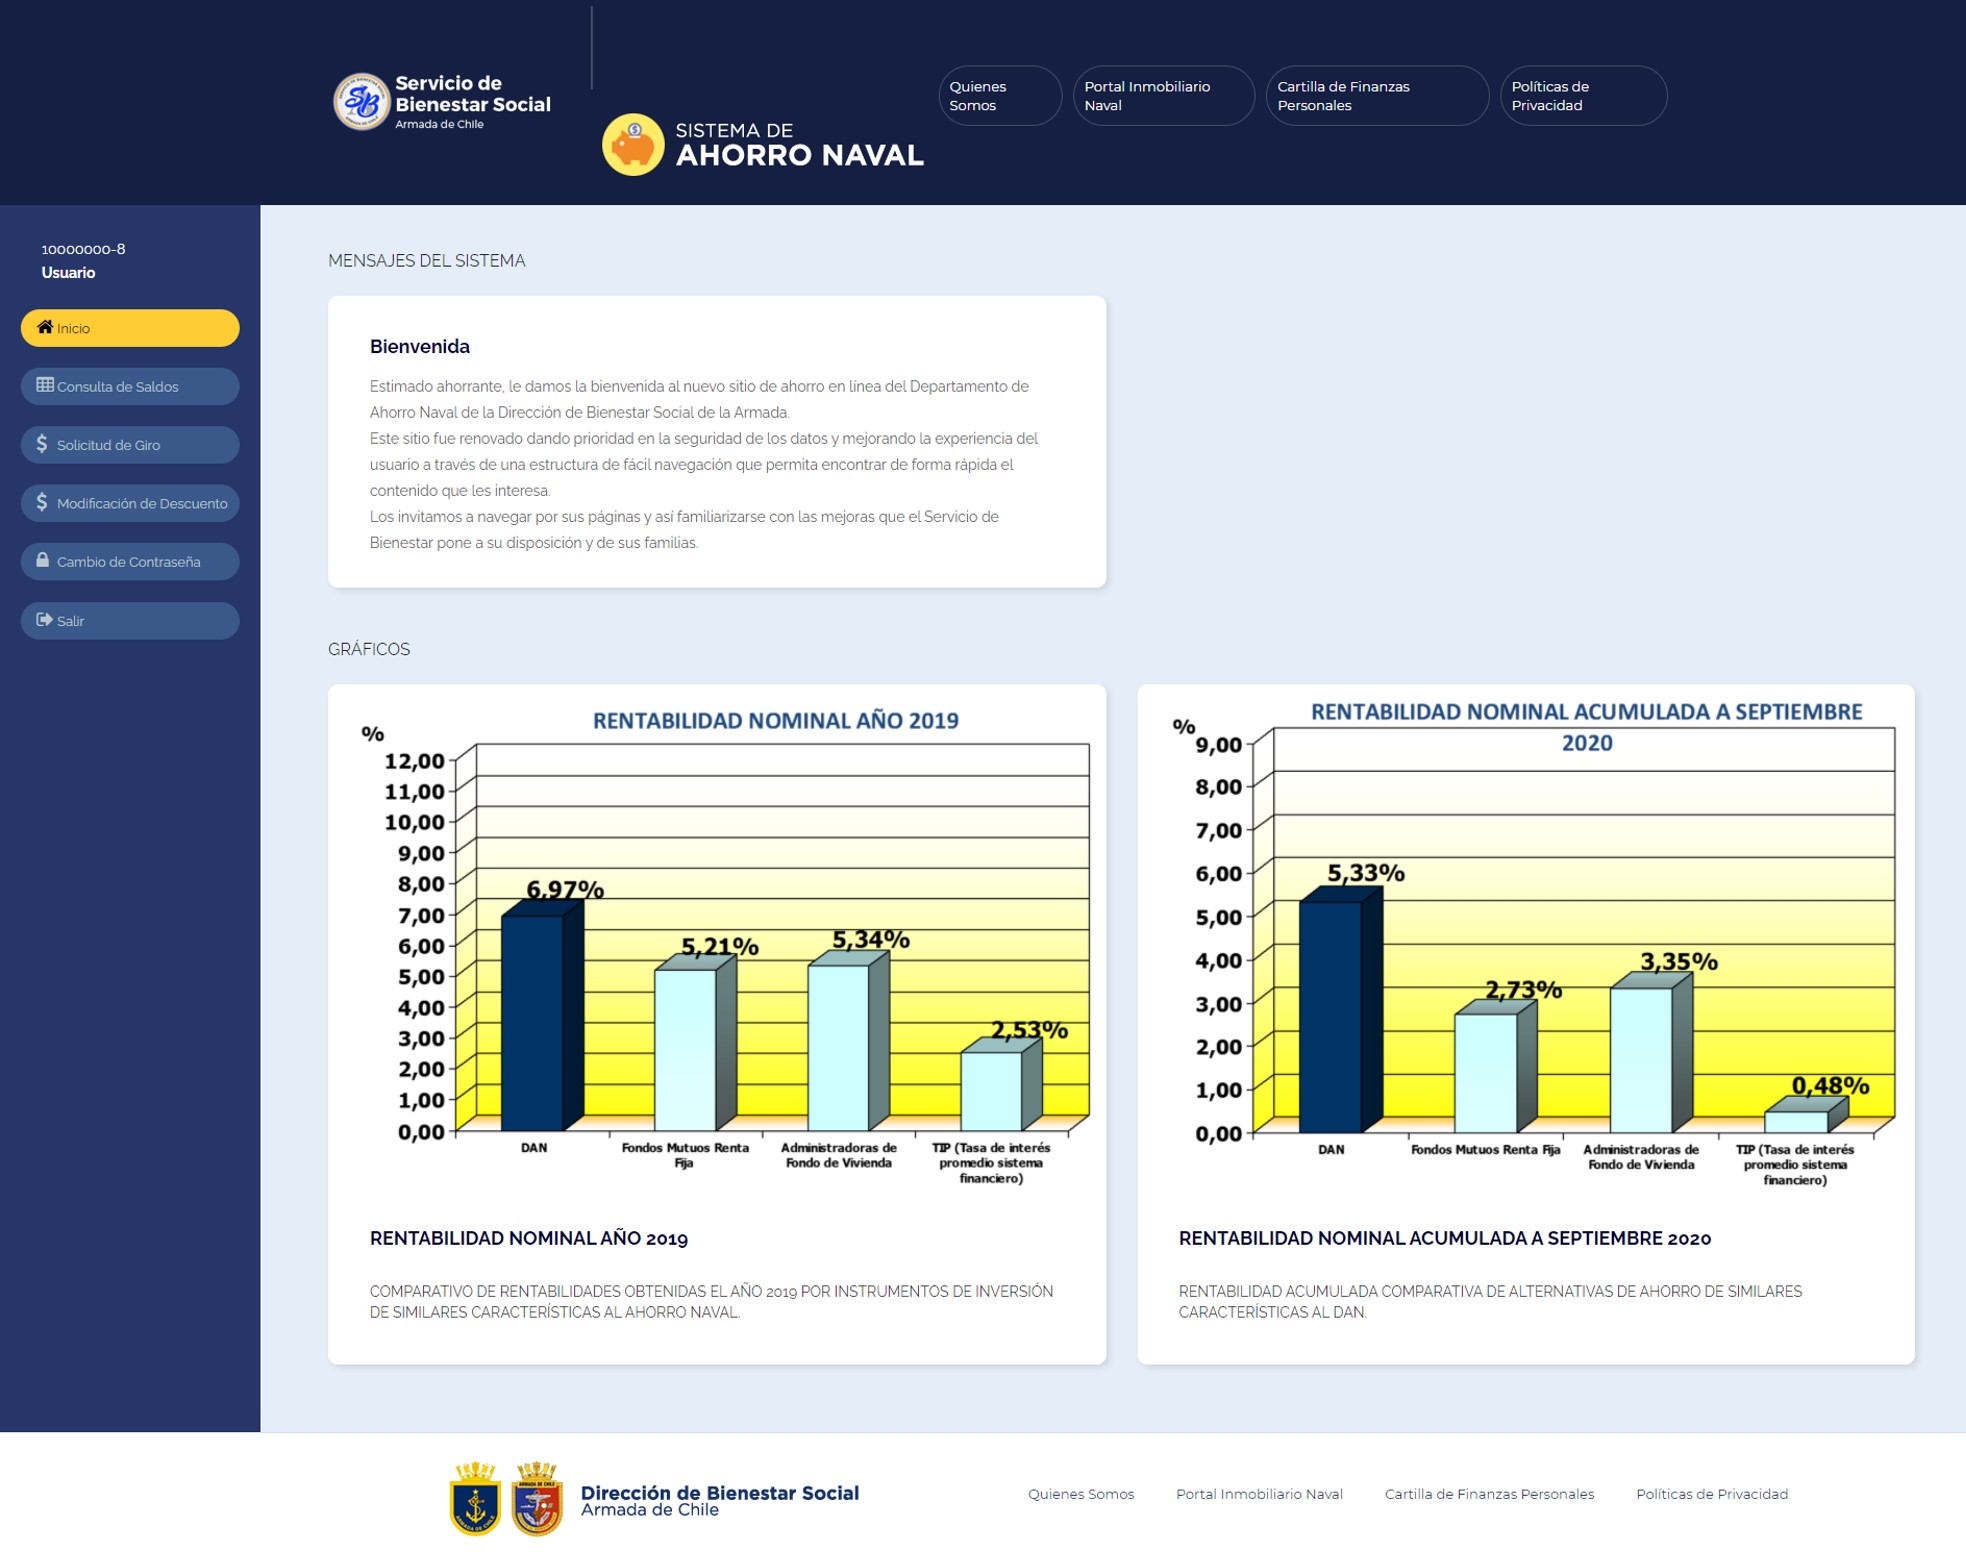Screen dimensions: 1966x1565
Task: Click the Servicio de Bienestar Social emblem
Action: [x=361, y=101]
